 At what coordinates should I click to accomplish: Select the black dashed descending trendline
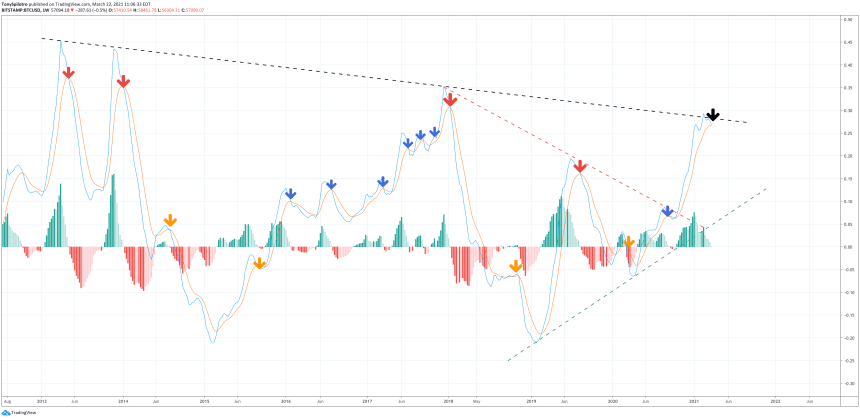[x=250, y=65]
